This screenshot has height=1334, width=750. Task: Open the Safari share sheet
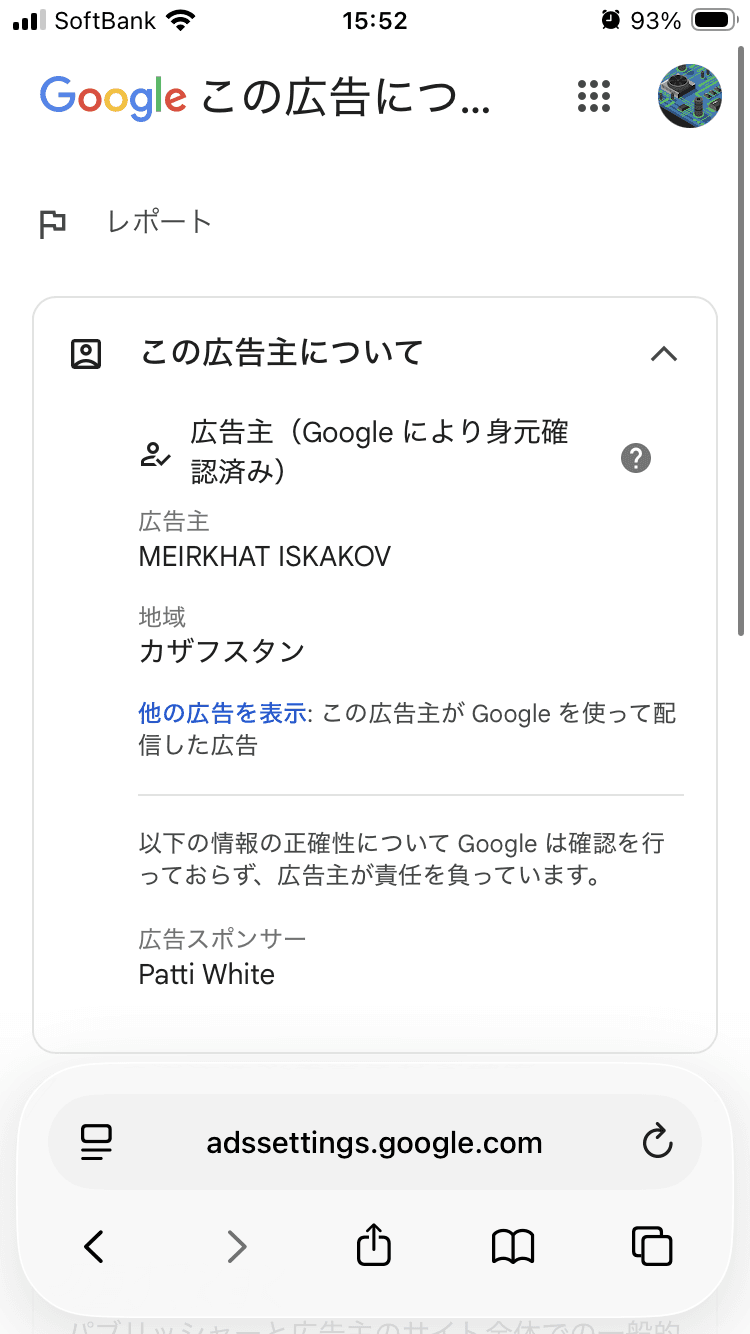tap(374, 1244)
